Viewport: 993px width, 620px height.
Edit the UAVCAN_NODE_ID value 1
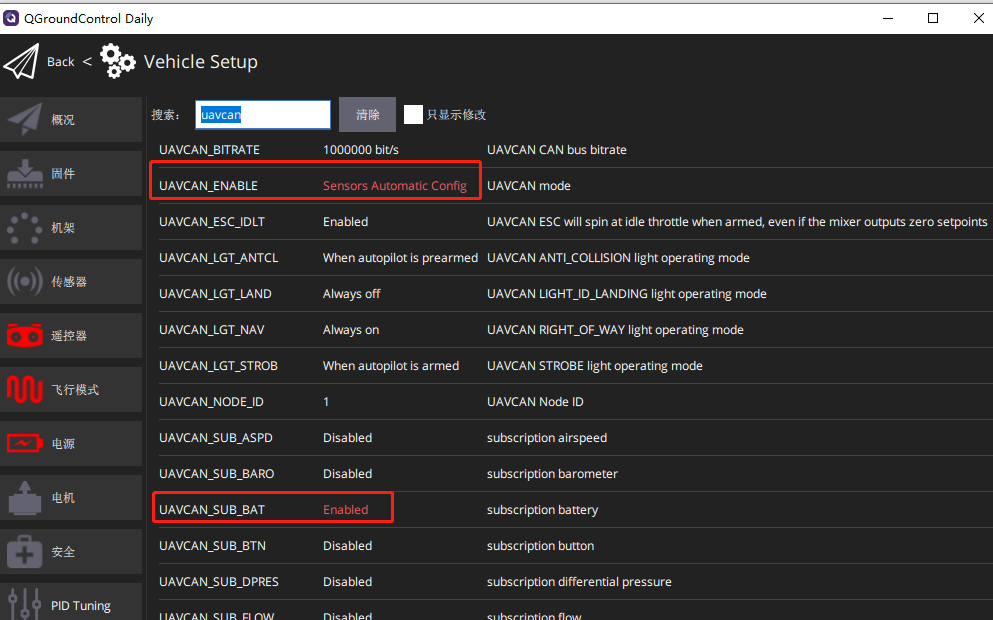[326, 402]
